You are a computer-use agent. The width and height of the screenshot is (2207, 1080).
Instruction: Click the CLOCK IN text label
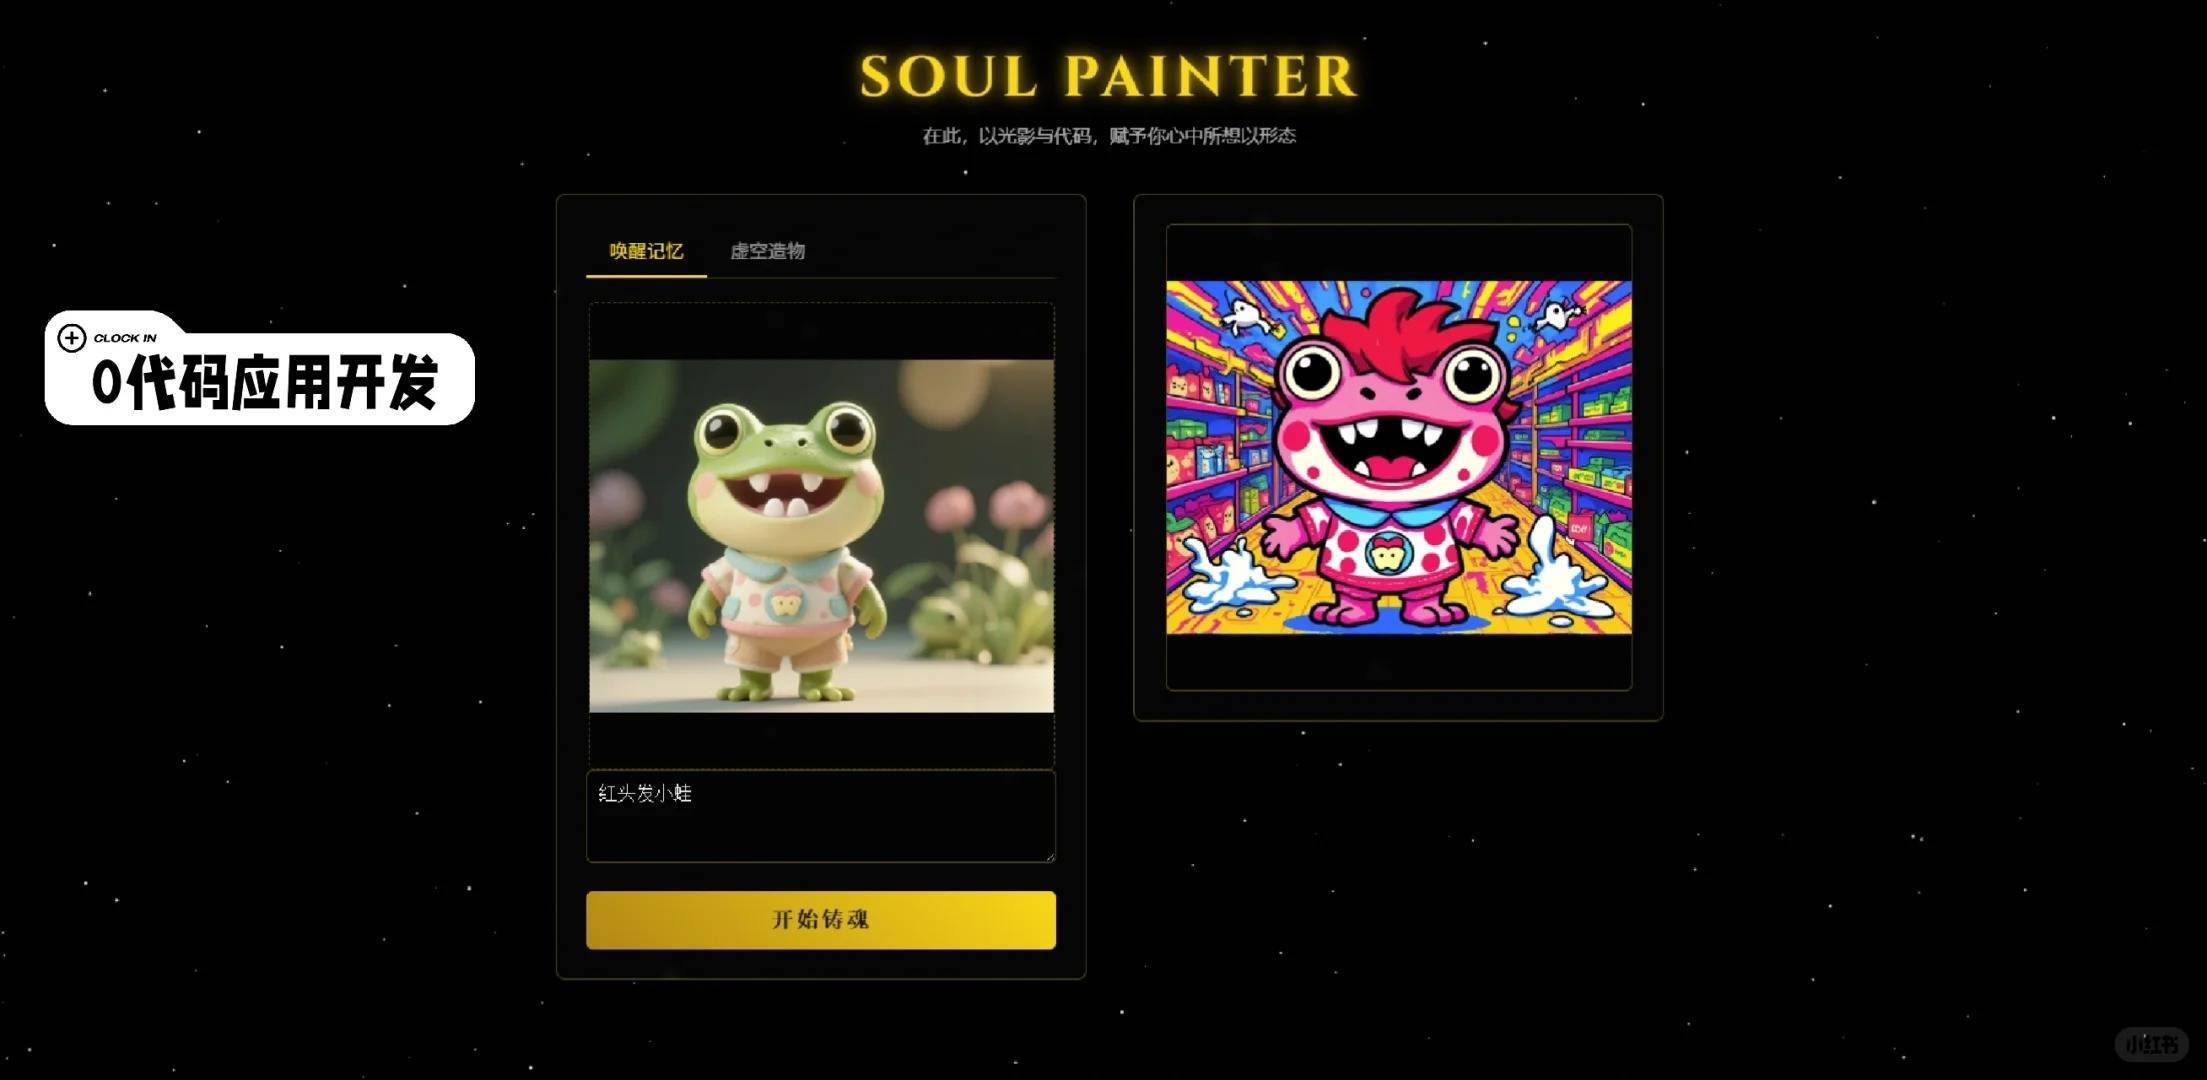[x=125, y=338]
